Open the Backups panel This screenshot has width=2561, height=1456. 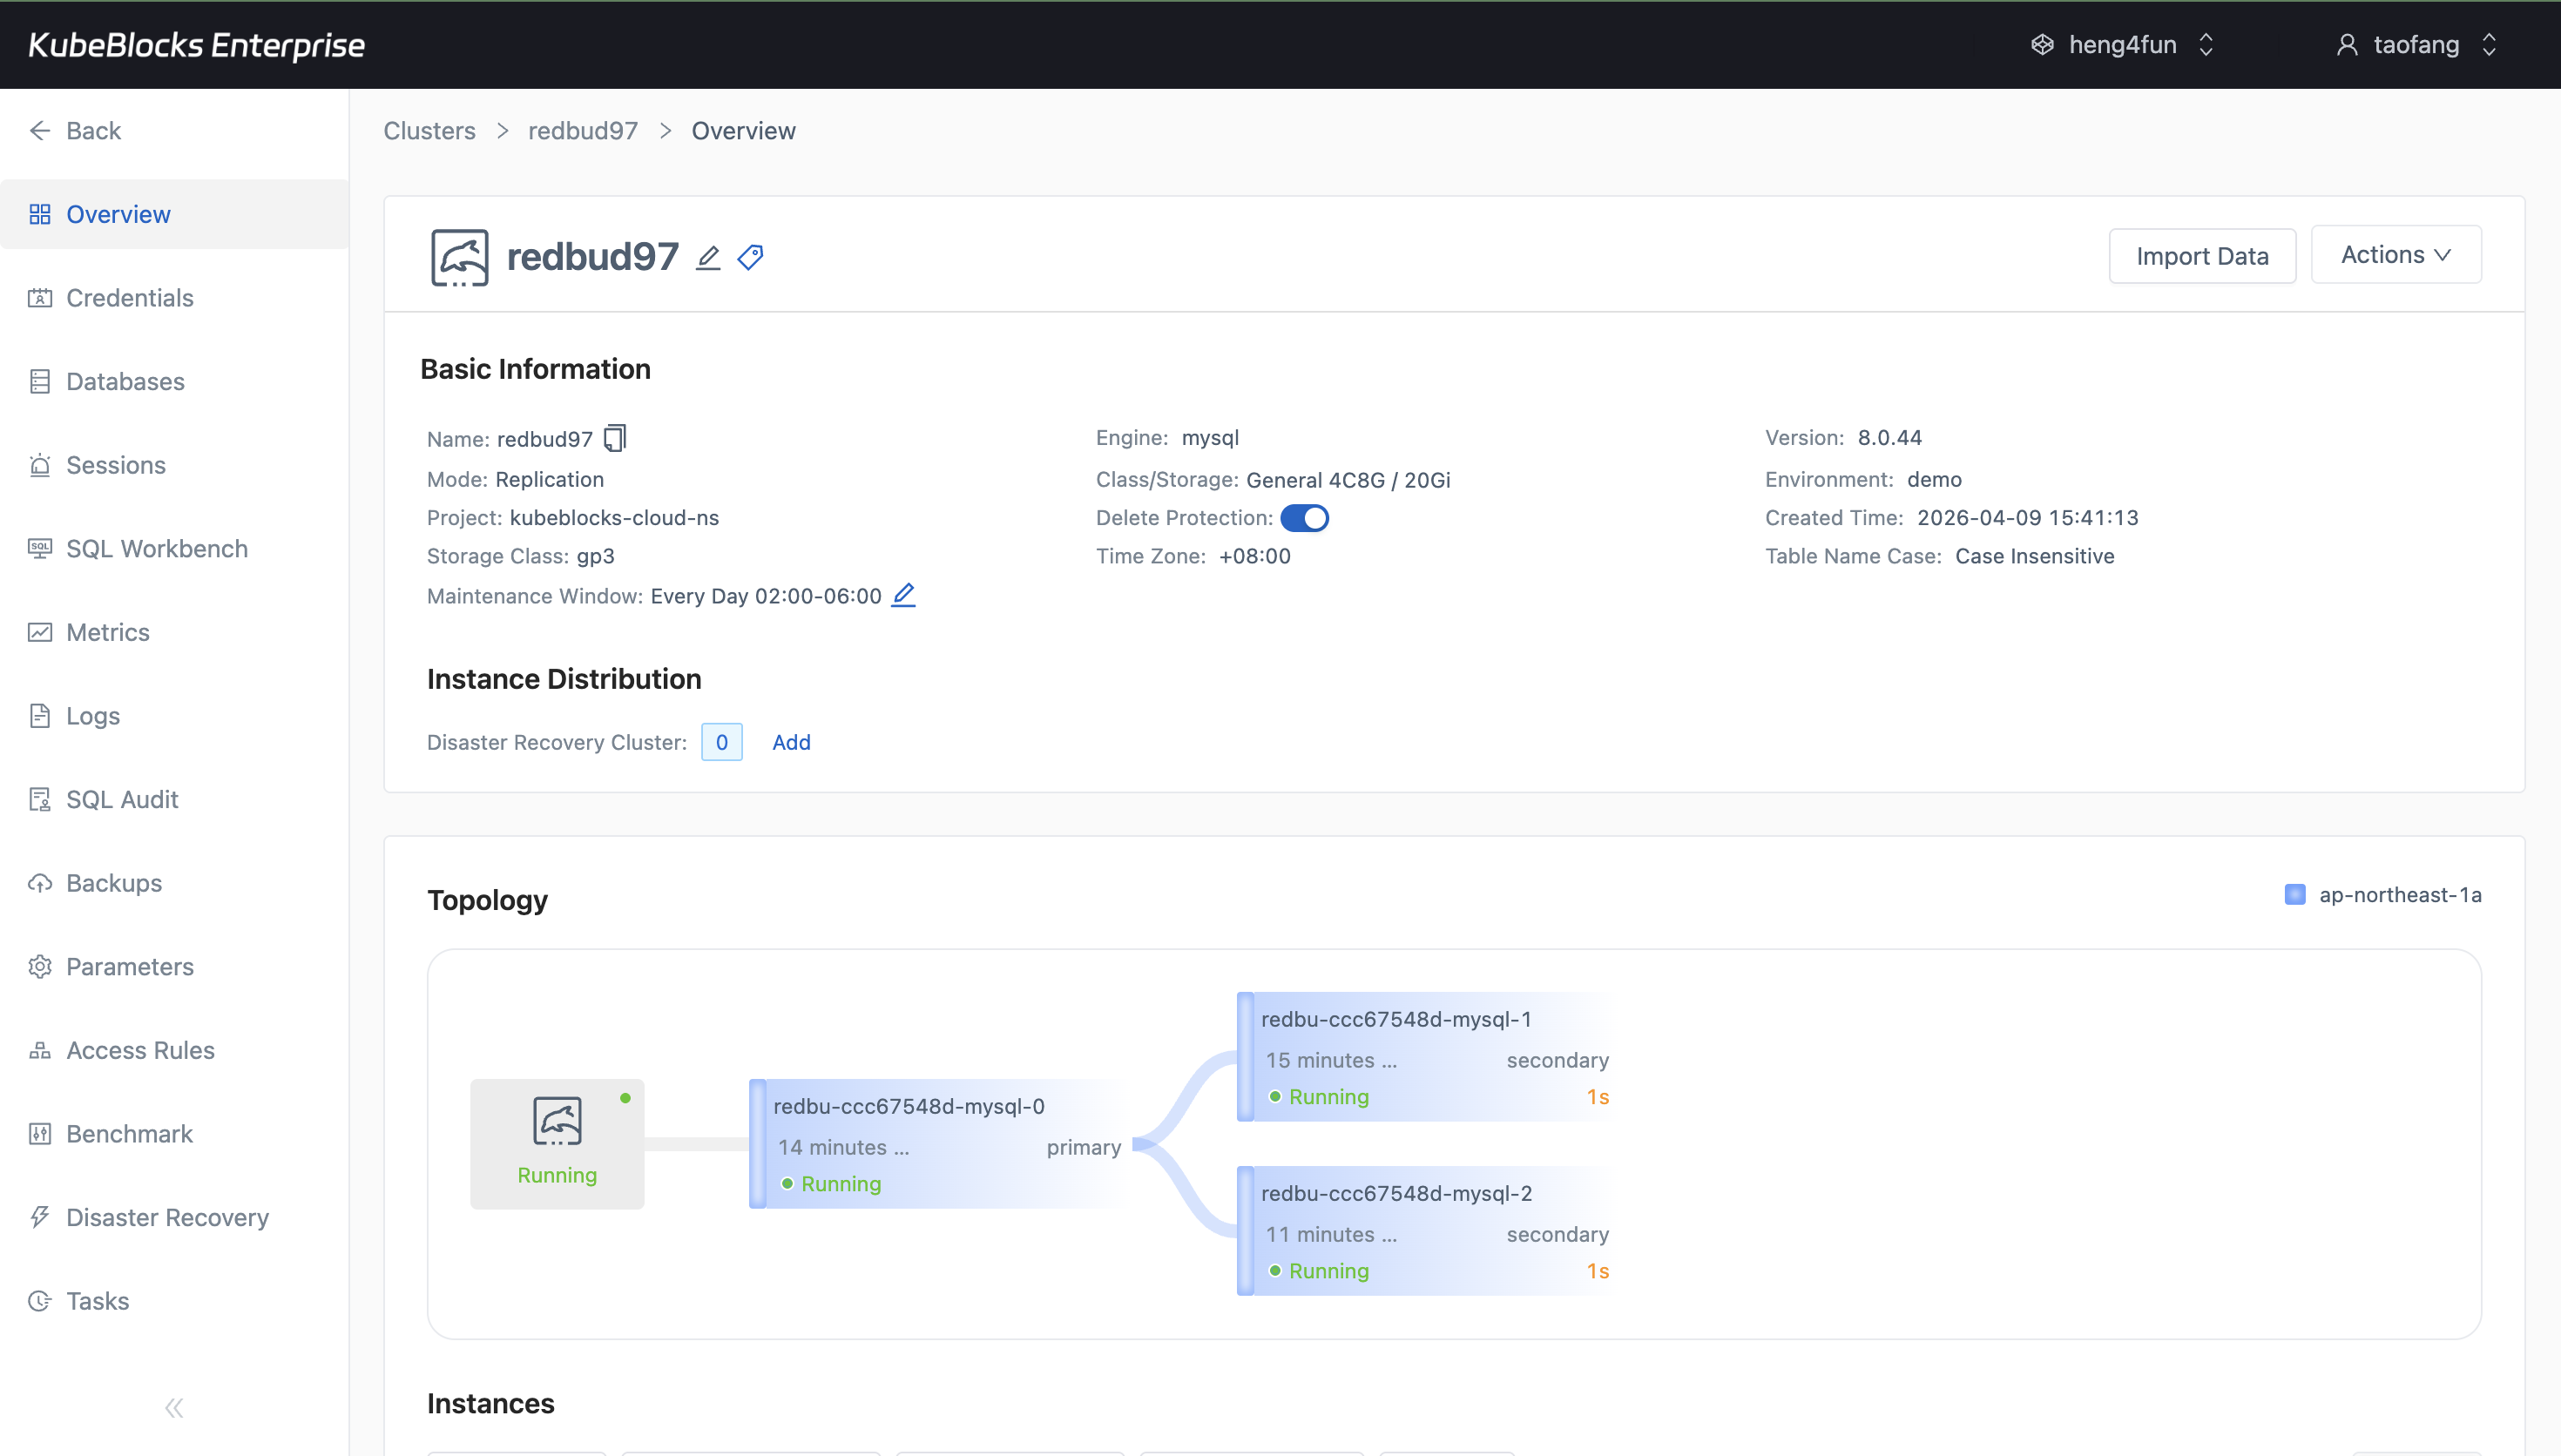113,883
